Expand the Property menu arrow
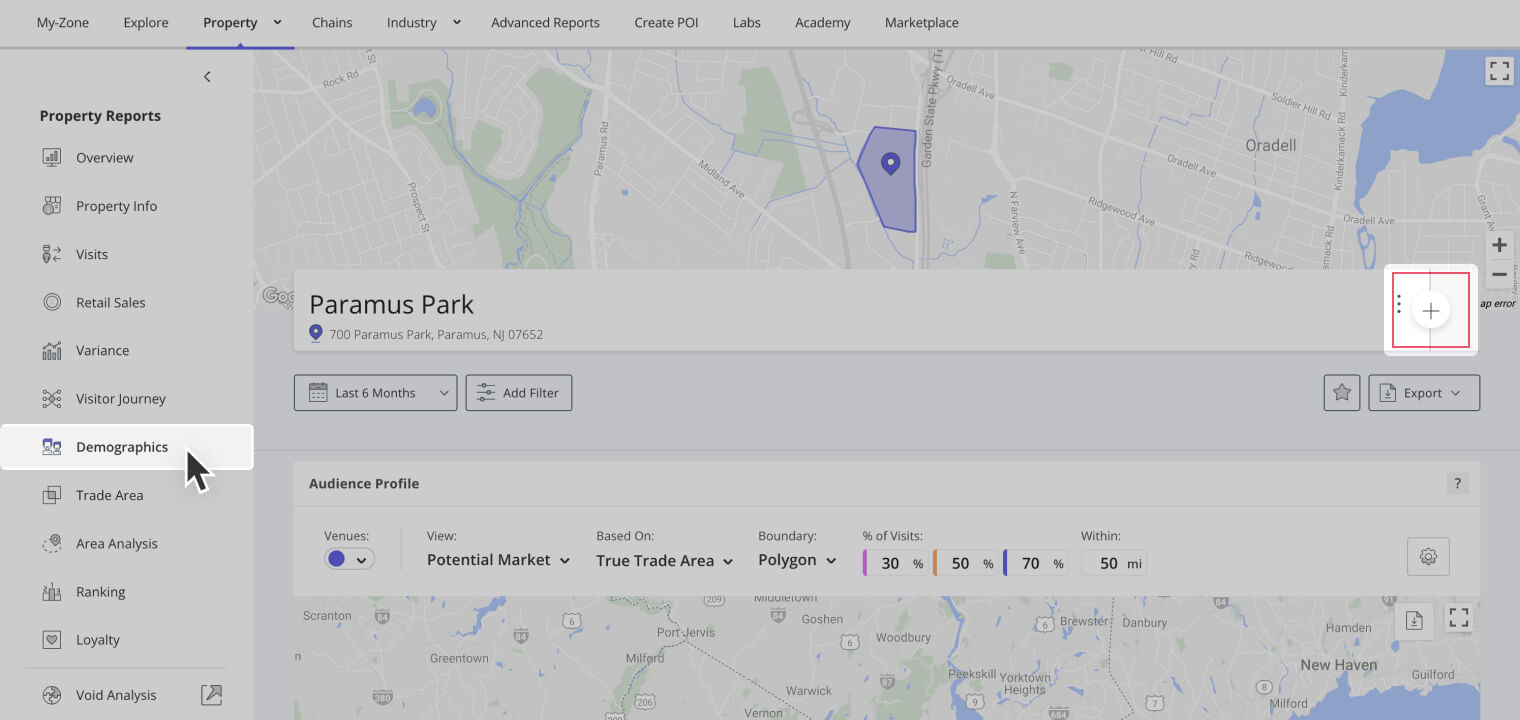 pyautogui.click(x=277, y=22)
